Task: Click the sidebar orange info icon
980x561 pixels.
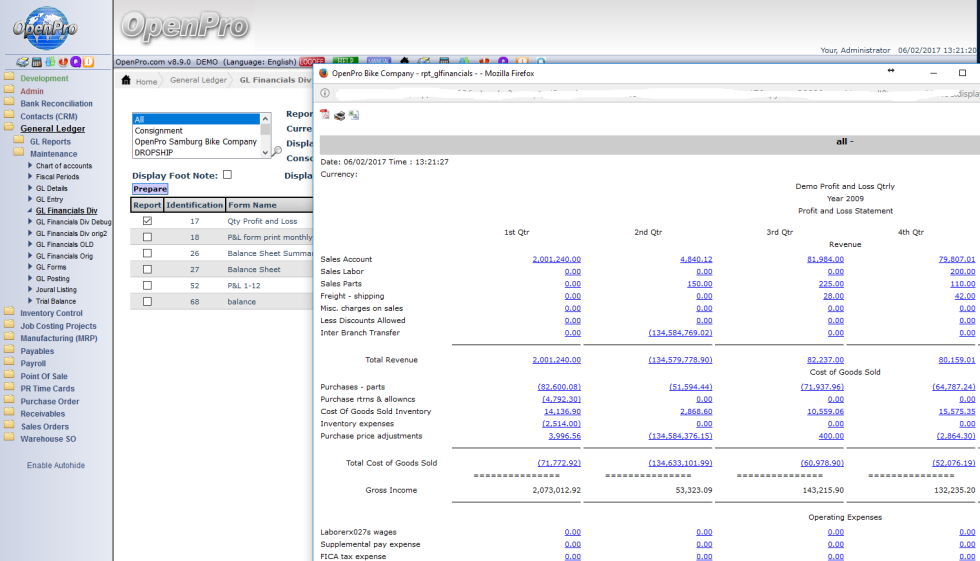Action: click(x=88, y=62)
